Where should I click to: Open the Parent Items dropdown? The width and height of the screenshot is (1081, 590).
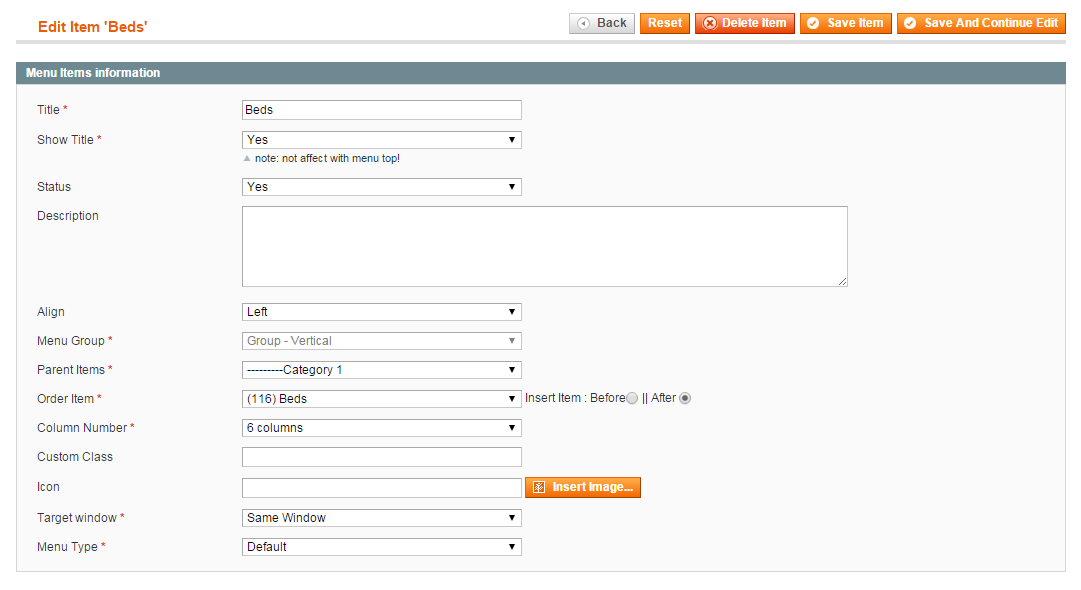click(x=381, y=370)
